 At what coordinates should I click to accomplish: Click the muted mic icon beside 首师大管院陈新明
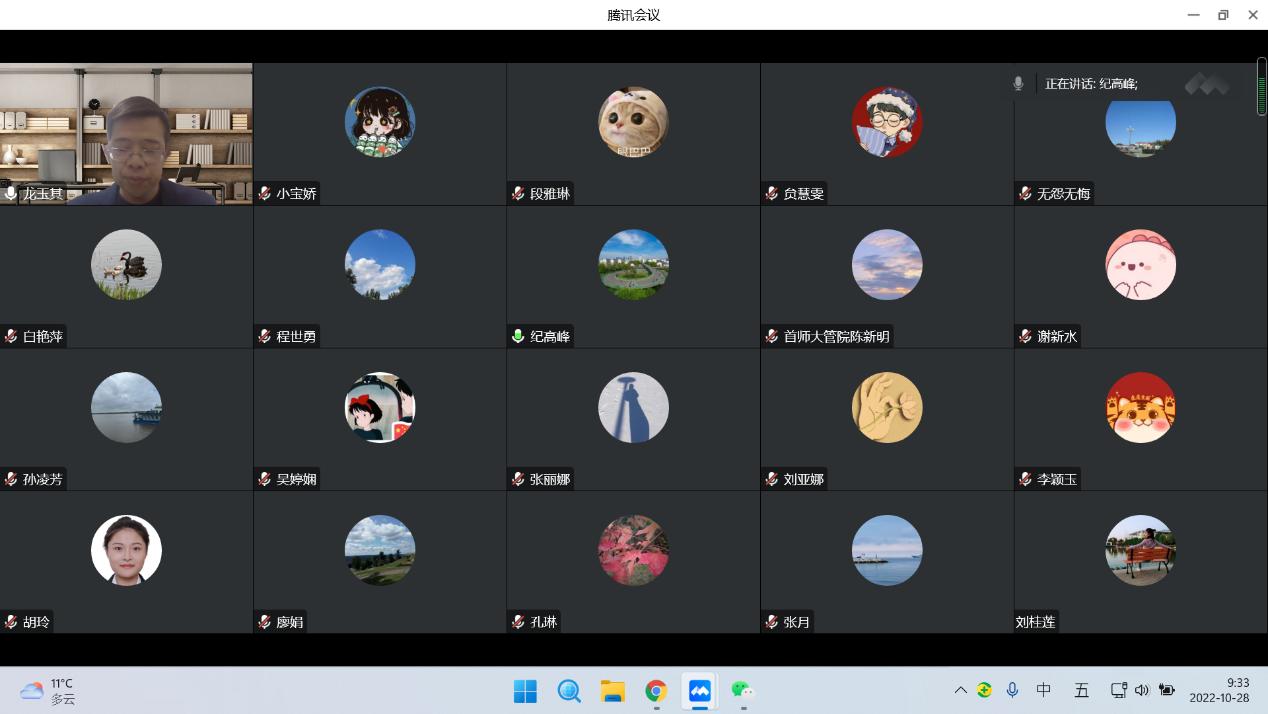pos(772,337)
